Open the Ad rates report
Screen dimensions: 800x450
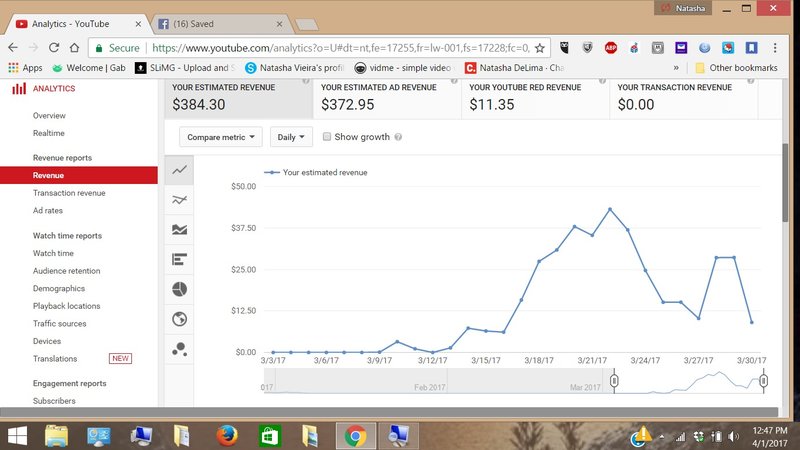point(48,210)
